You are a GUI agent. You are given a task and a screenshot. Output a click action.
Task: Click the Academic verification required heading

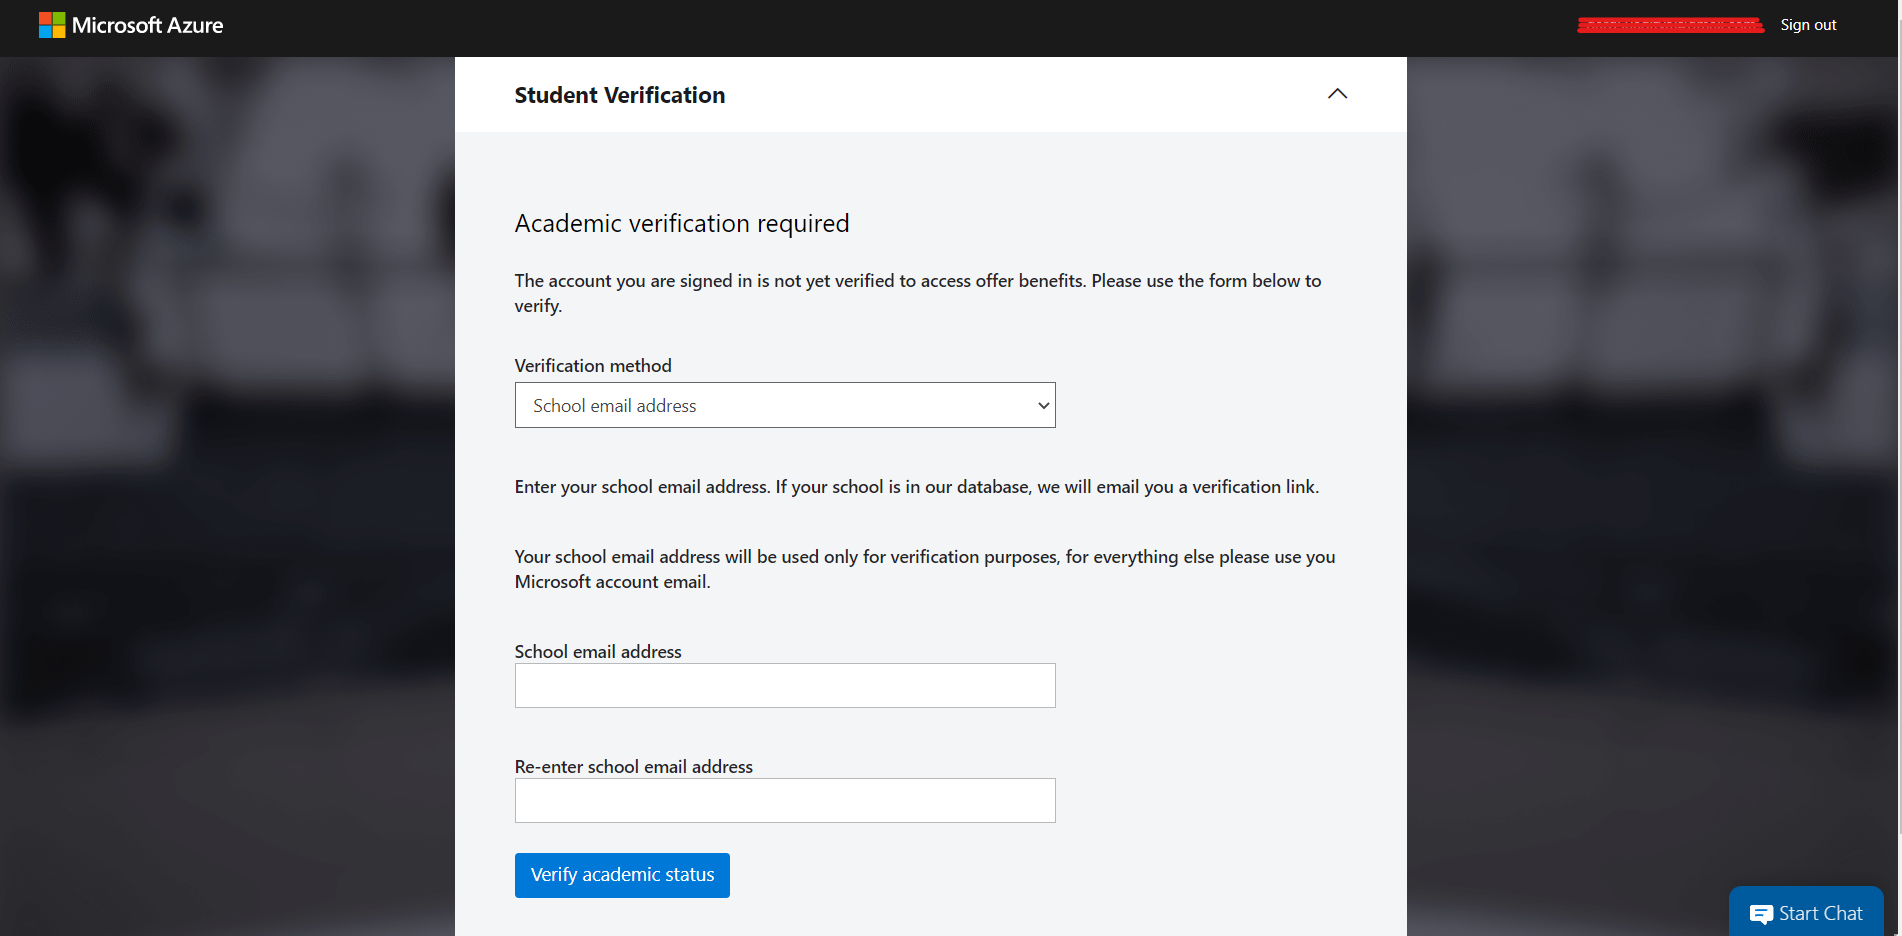682,223
